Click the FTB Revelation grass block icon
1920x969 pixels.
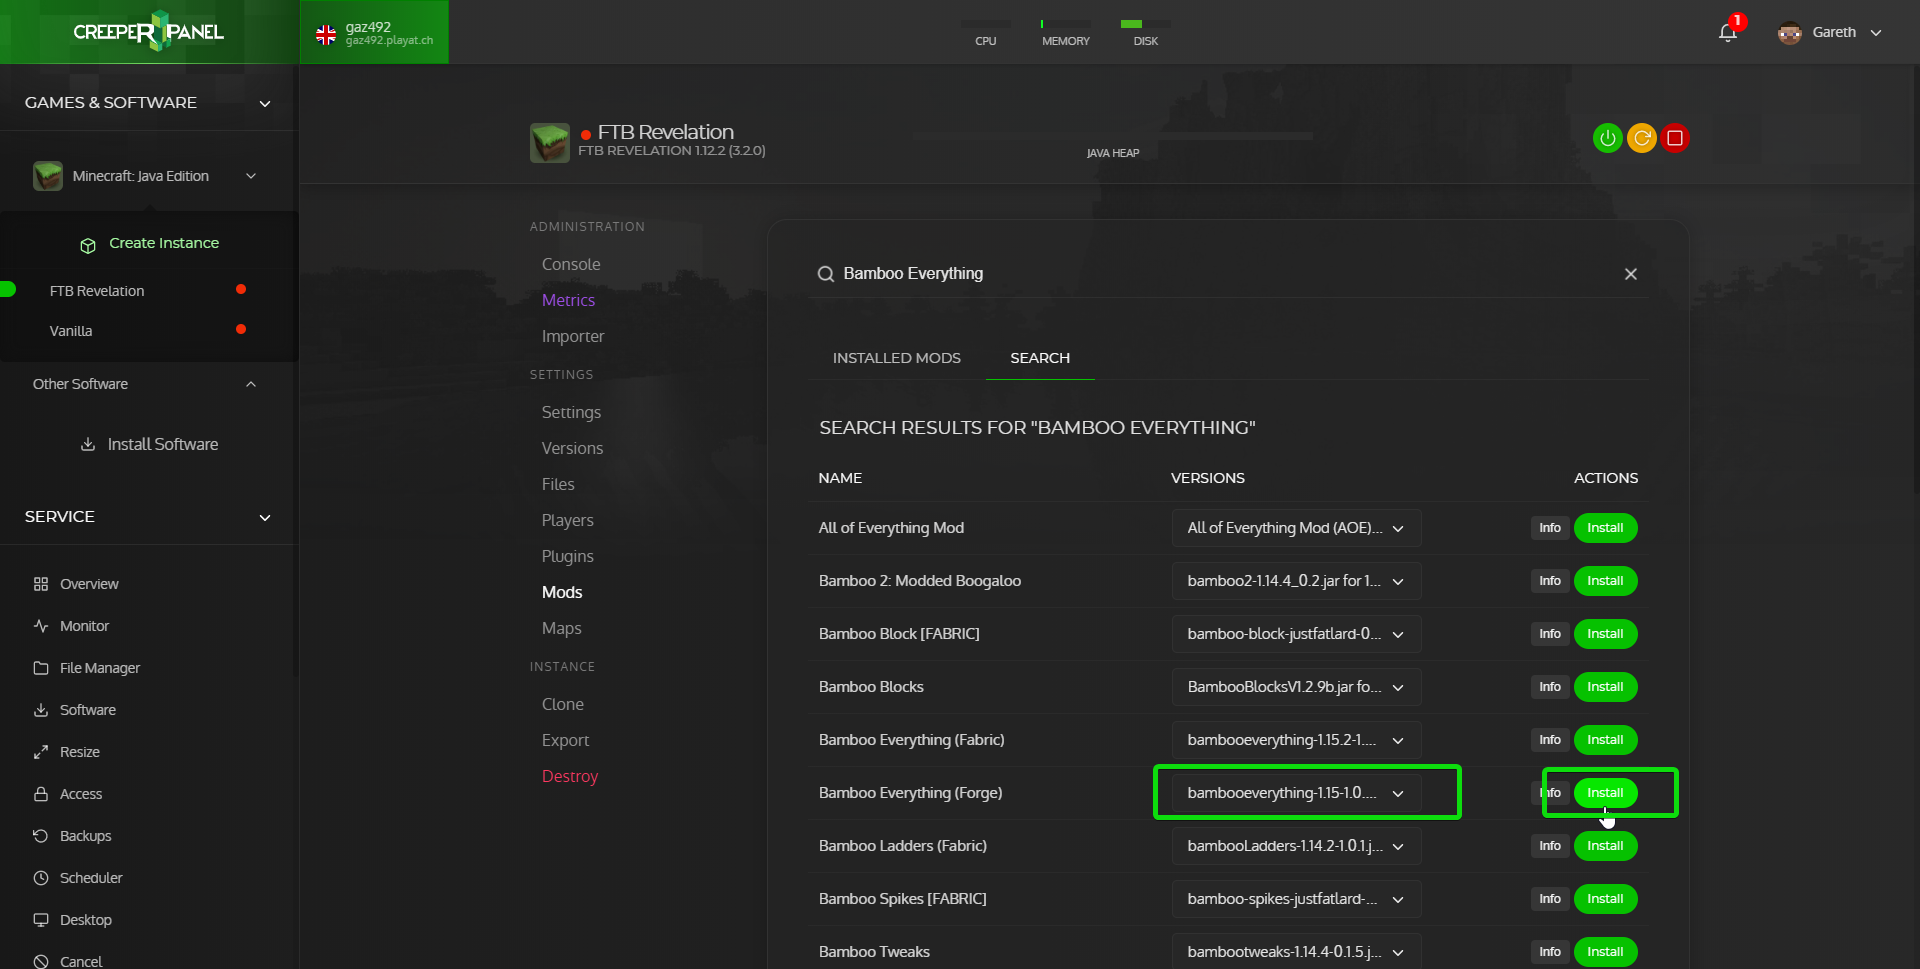(549, 143)
